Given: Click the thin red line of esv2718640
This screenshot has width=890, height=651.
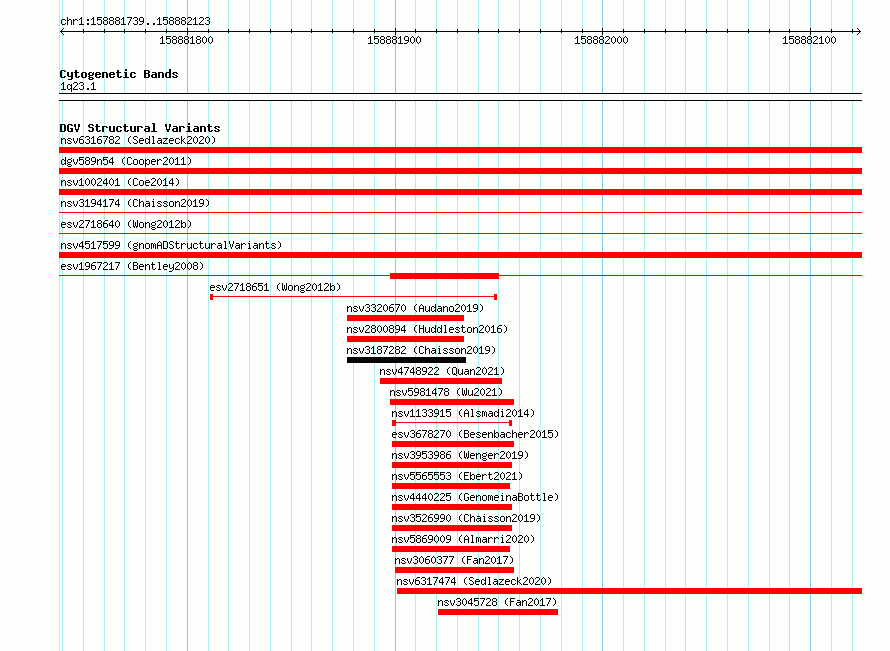Looking at the screenshot, I should pos(460,234).
